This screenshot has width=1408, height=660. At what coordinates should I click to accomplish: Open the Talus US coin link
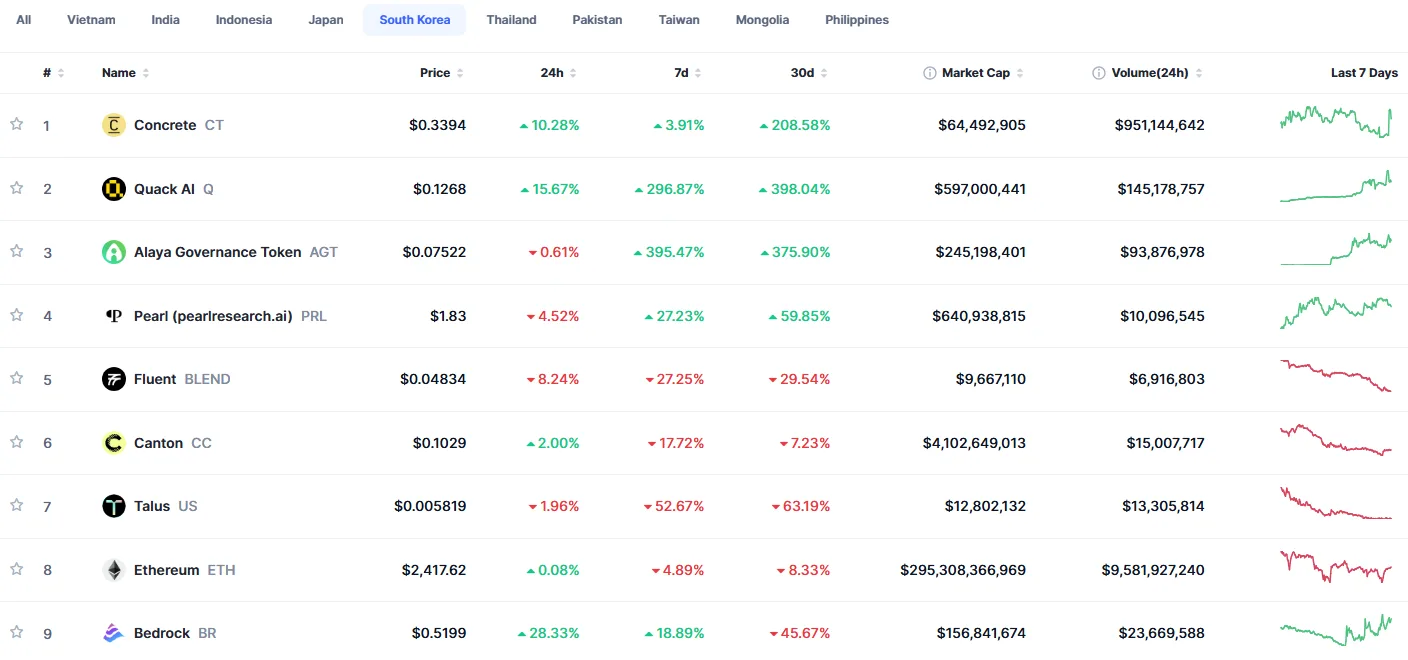coord(150,506)
